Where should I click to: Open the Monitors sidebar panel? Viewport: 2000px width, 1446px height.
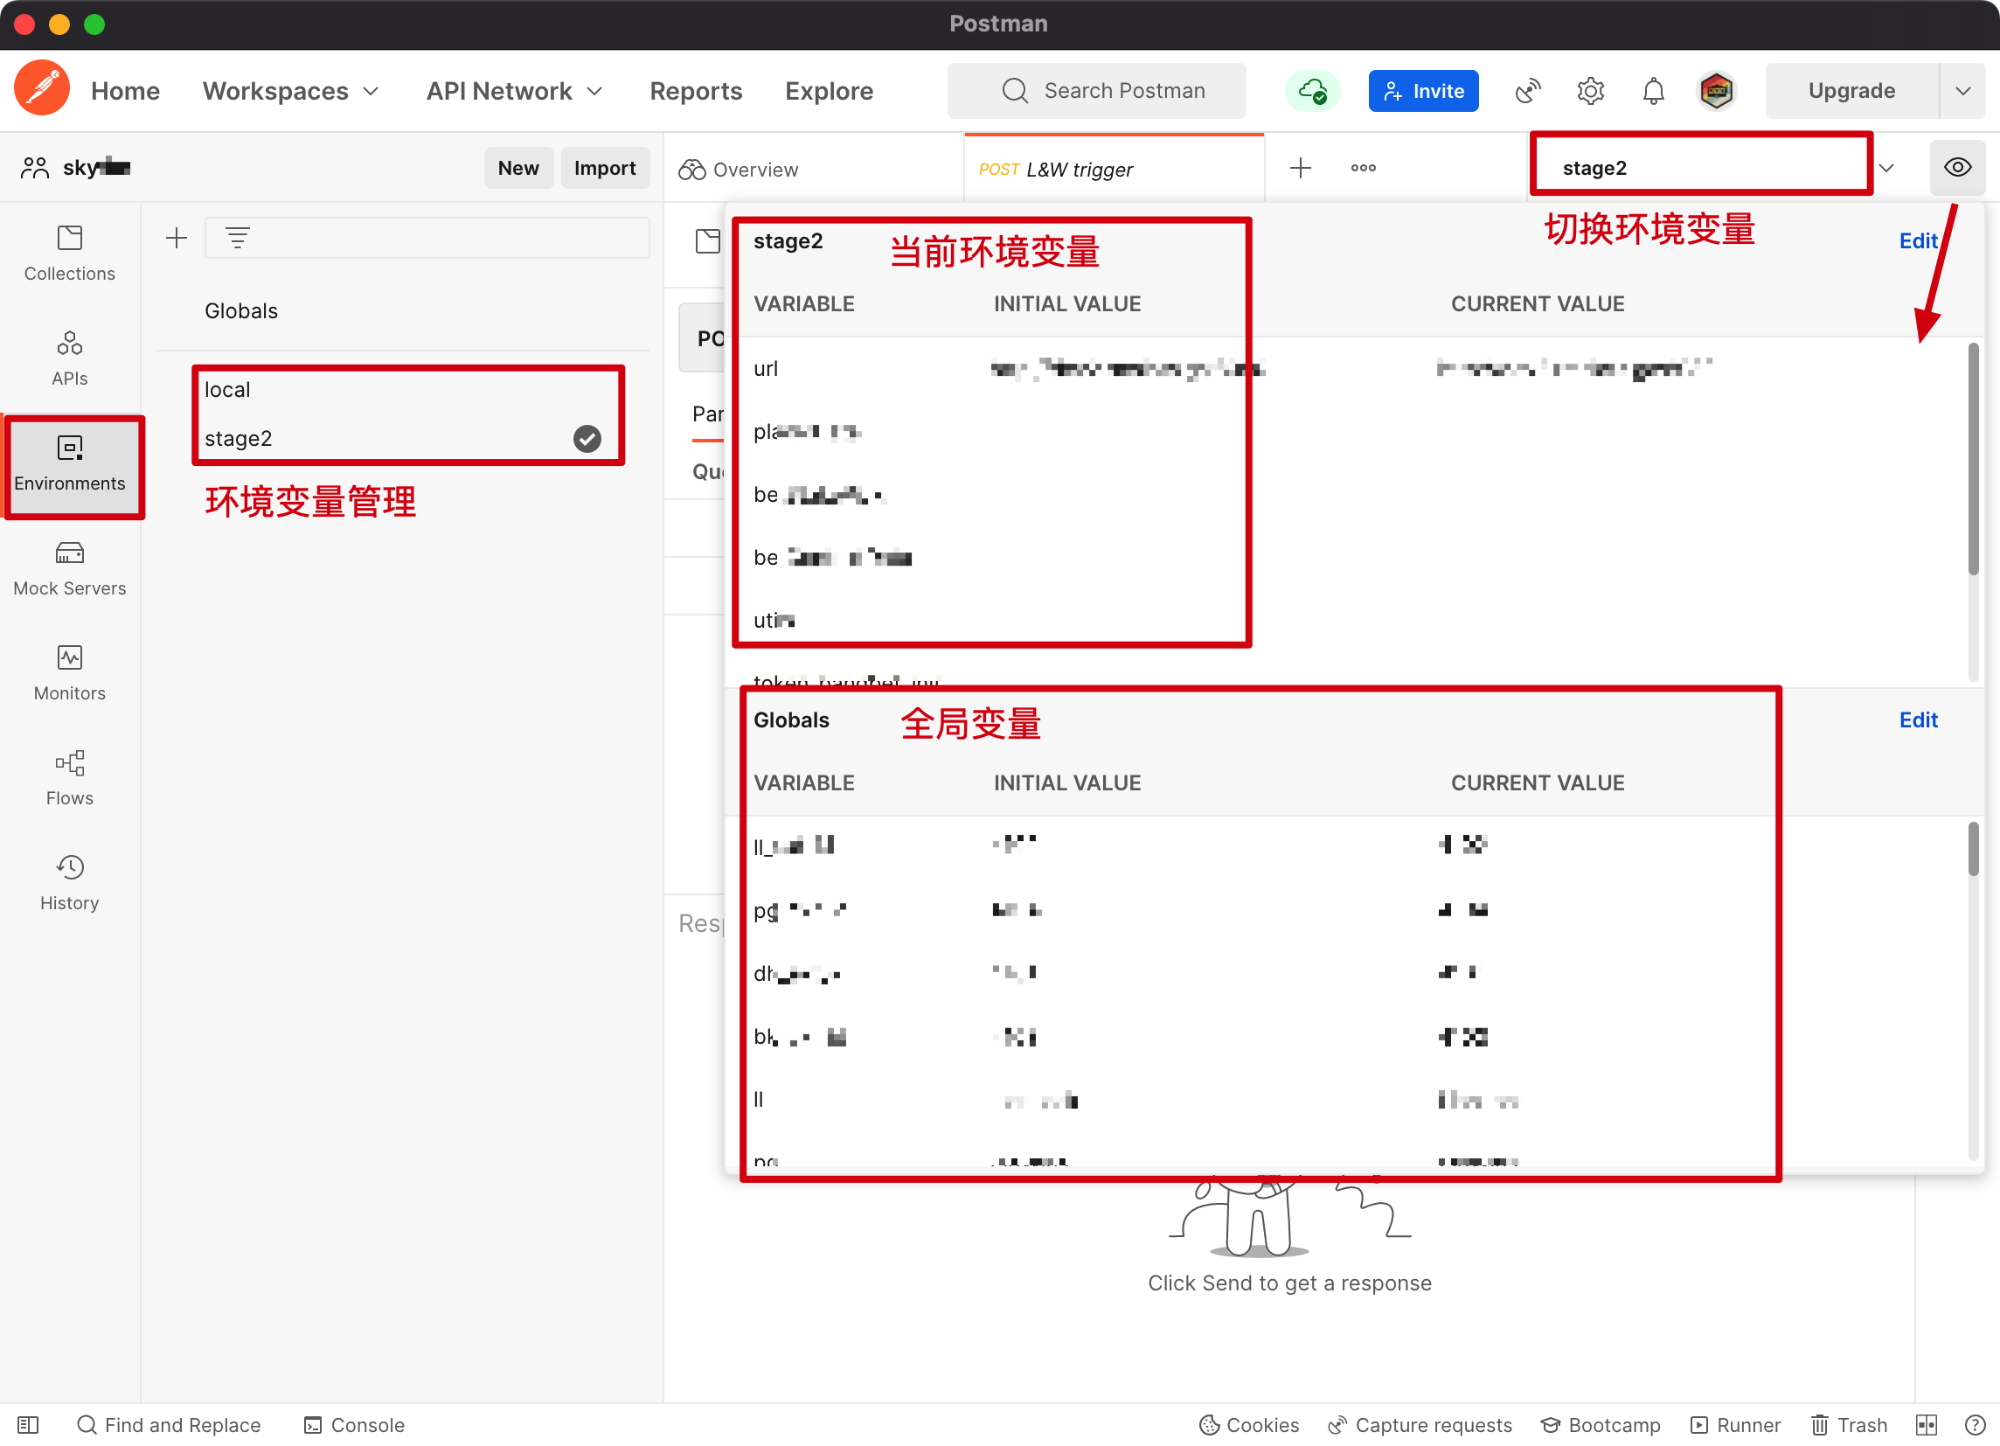(x=70, y=674)
